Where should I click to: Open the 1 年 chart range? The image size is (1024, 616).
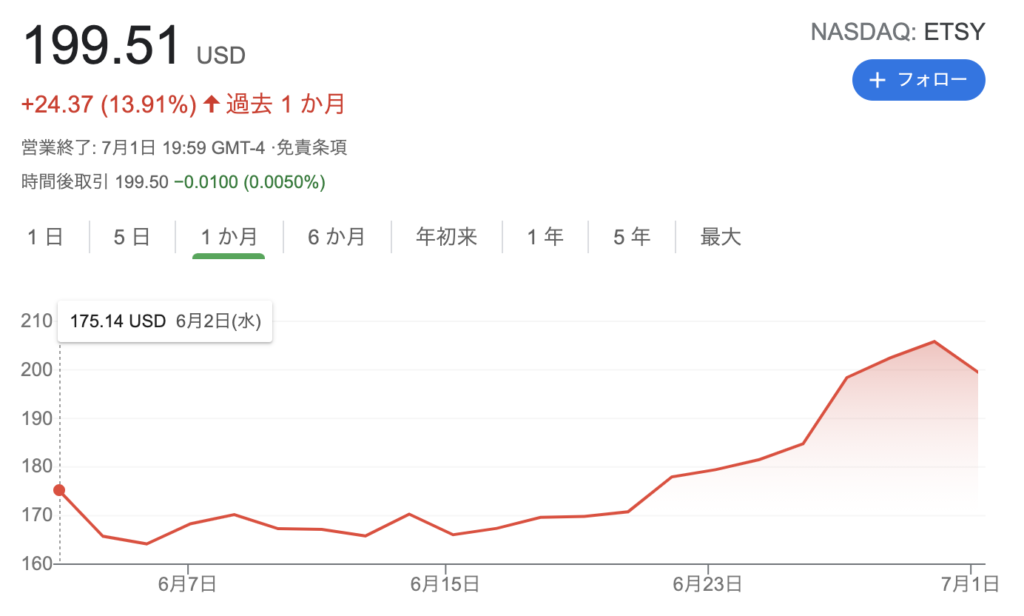pos(545,237)
